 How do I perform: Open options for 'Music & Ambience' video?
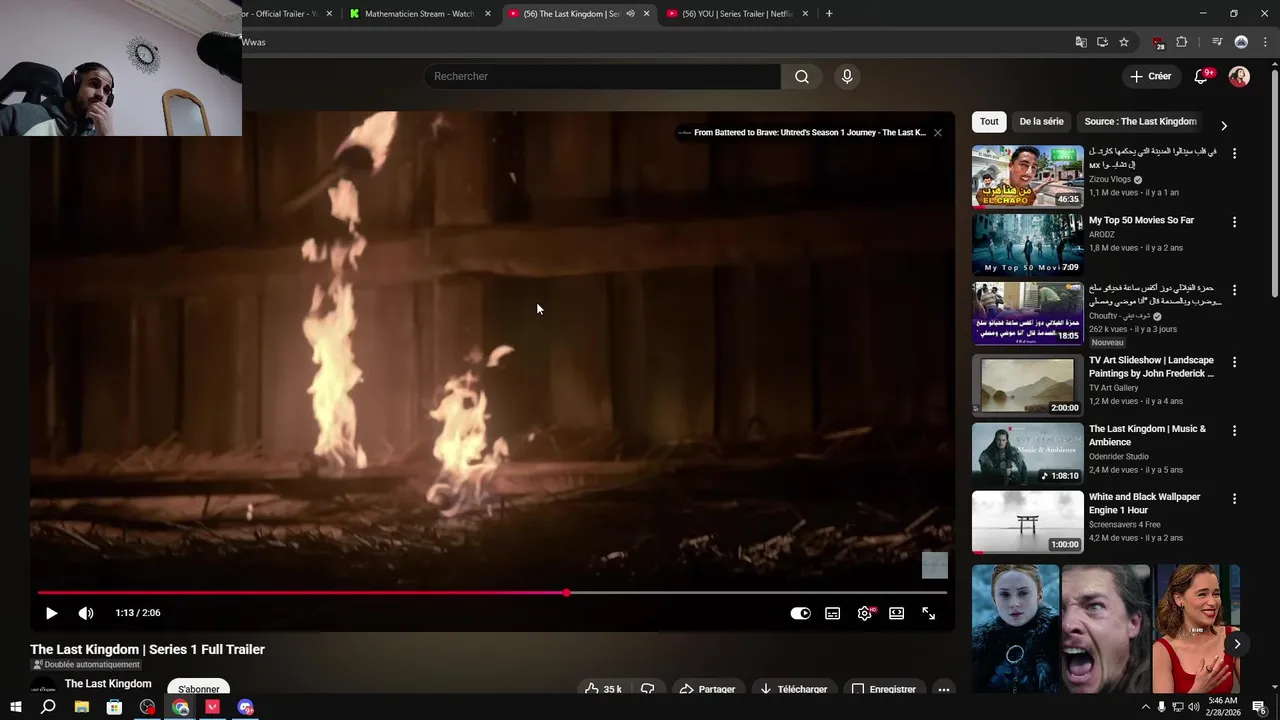tap(1234, 430)
